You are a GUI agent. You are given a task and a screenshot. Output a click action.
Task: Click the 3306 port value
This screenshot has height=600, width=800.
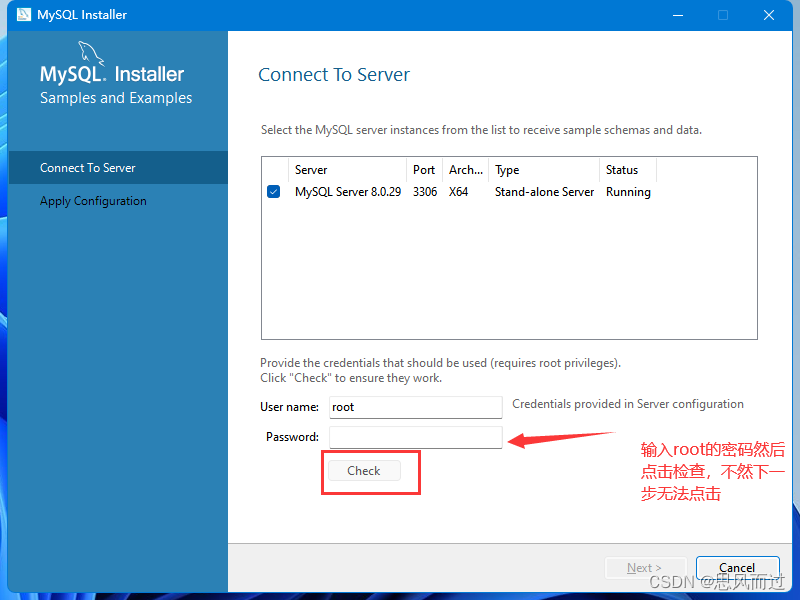tap(425, 192)
